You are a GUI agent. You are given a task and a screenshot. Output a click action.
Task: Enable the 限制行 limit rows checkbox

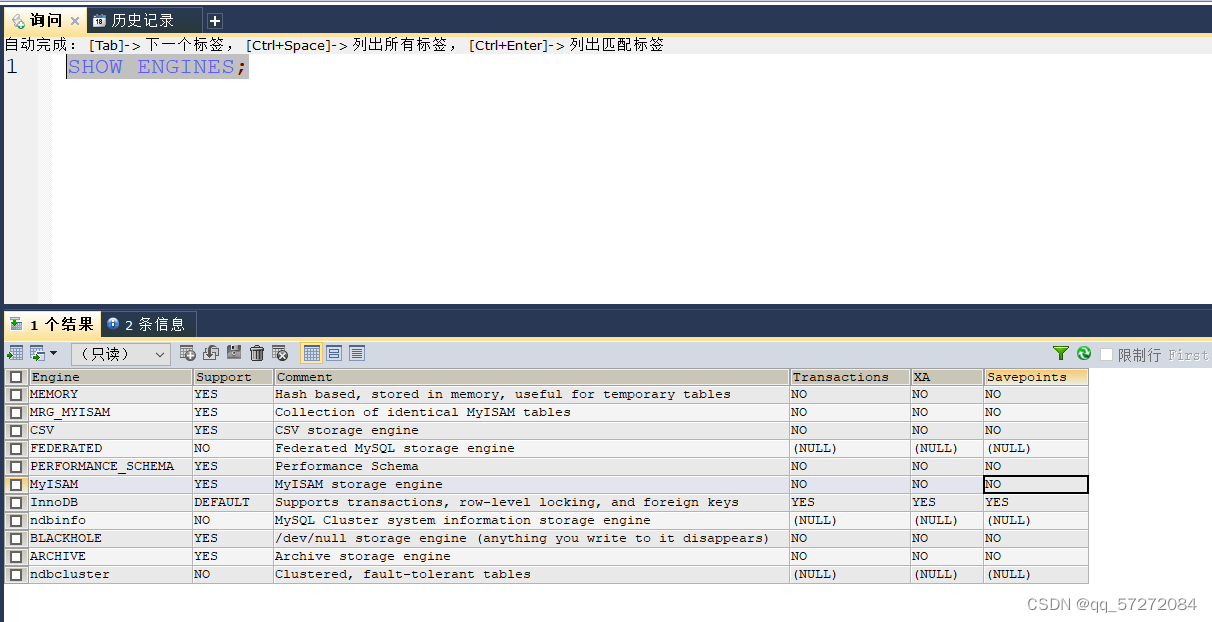click(1106, 353)
